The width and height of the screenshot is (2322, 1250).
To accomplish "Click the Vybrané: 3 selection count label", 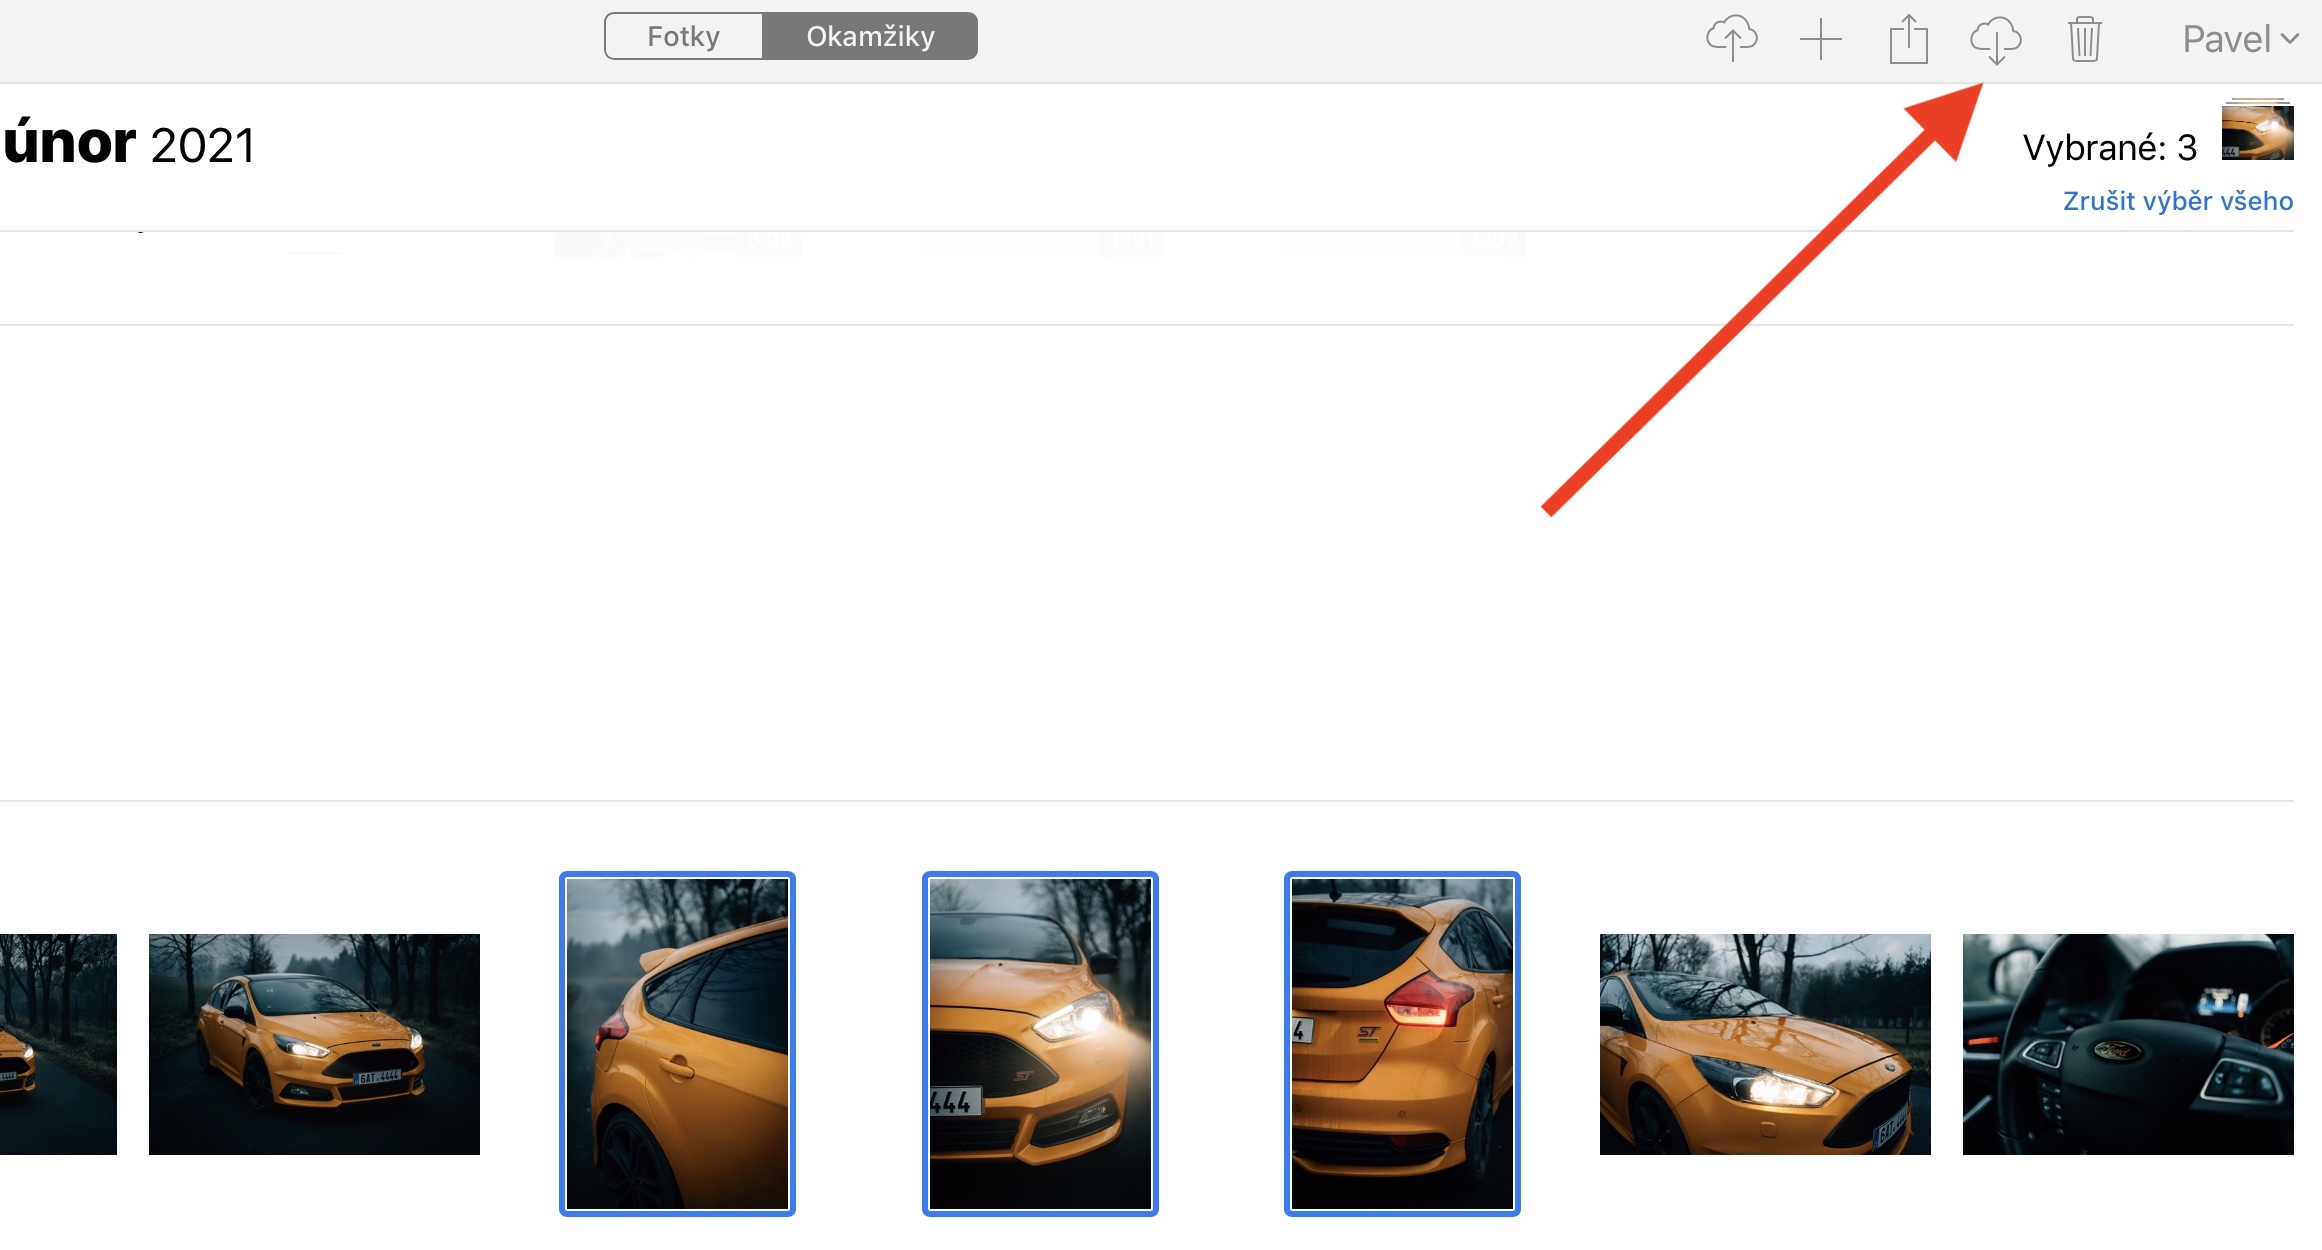I will click(2109, 148).
